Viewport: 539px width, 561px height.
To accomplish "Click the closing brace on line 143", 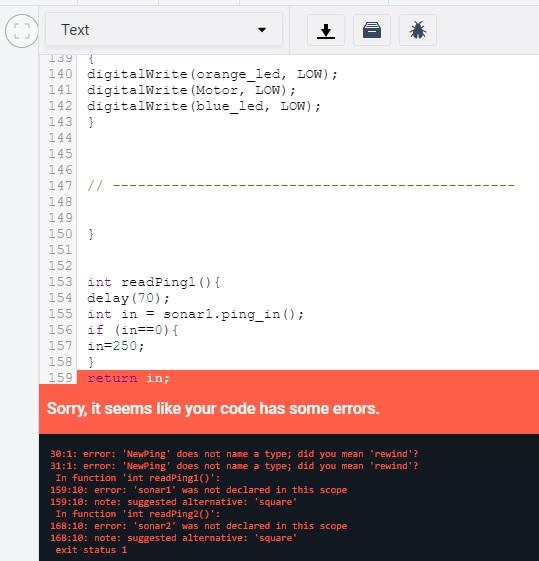I will coord(91,122).
